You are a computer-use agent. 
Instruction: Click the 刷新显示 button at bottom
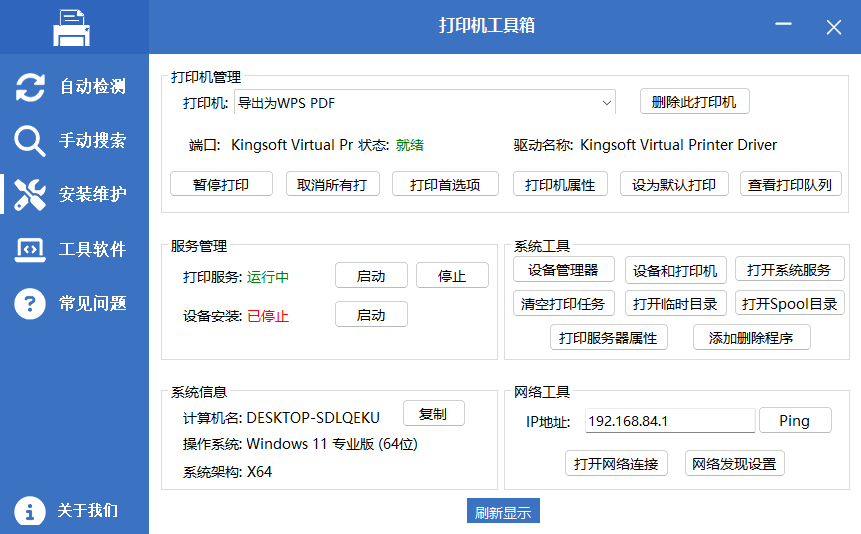point(503,512)
